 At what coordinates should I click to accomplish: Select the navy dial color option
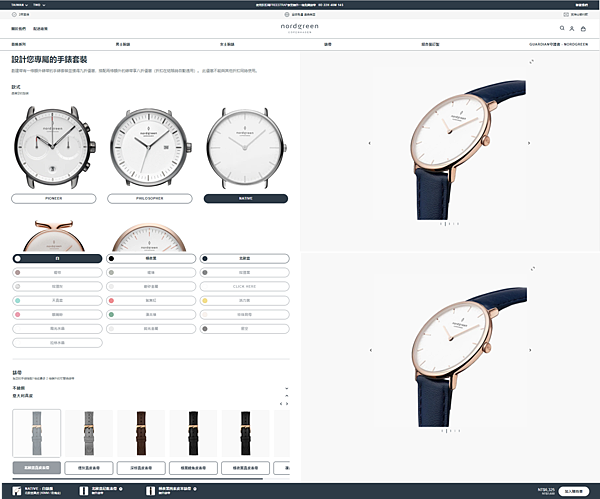point(245,259)
